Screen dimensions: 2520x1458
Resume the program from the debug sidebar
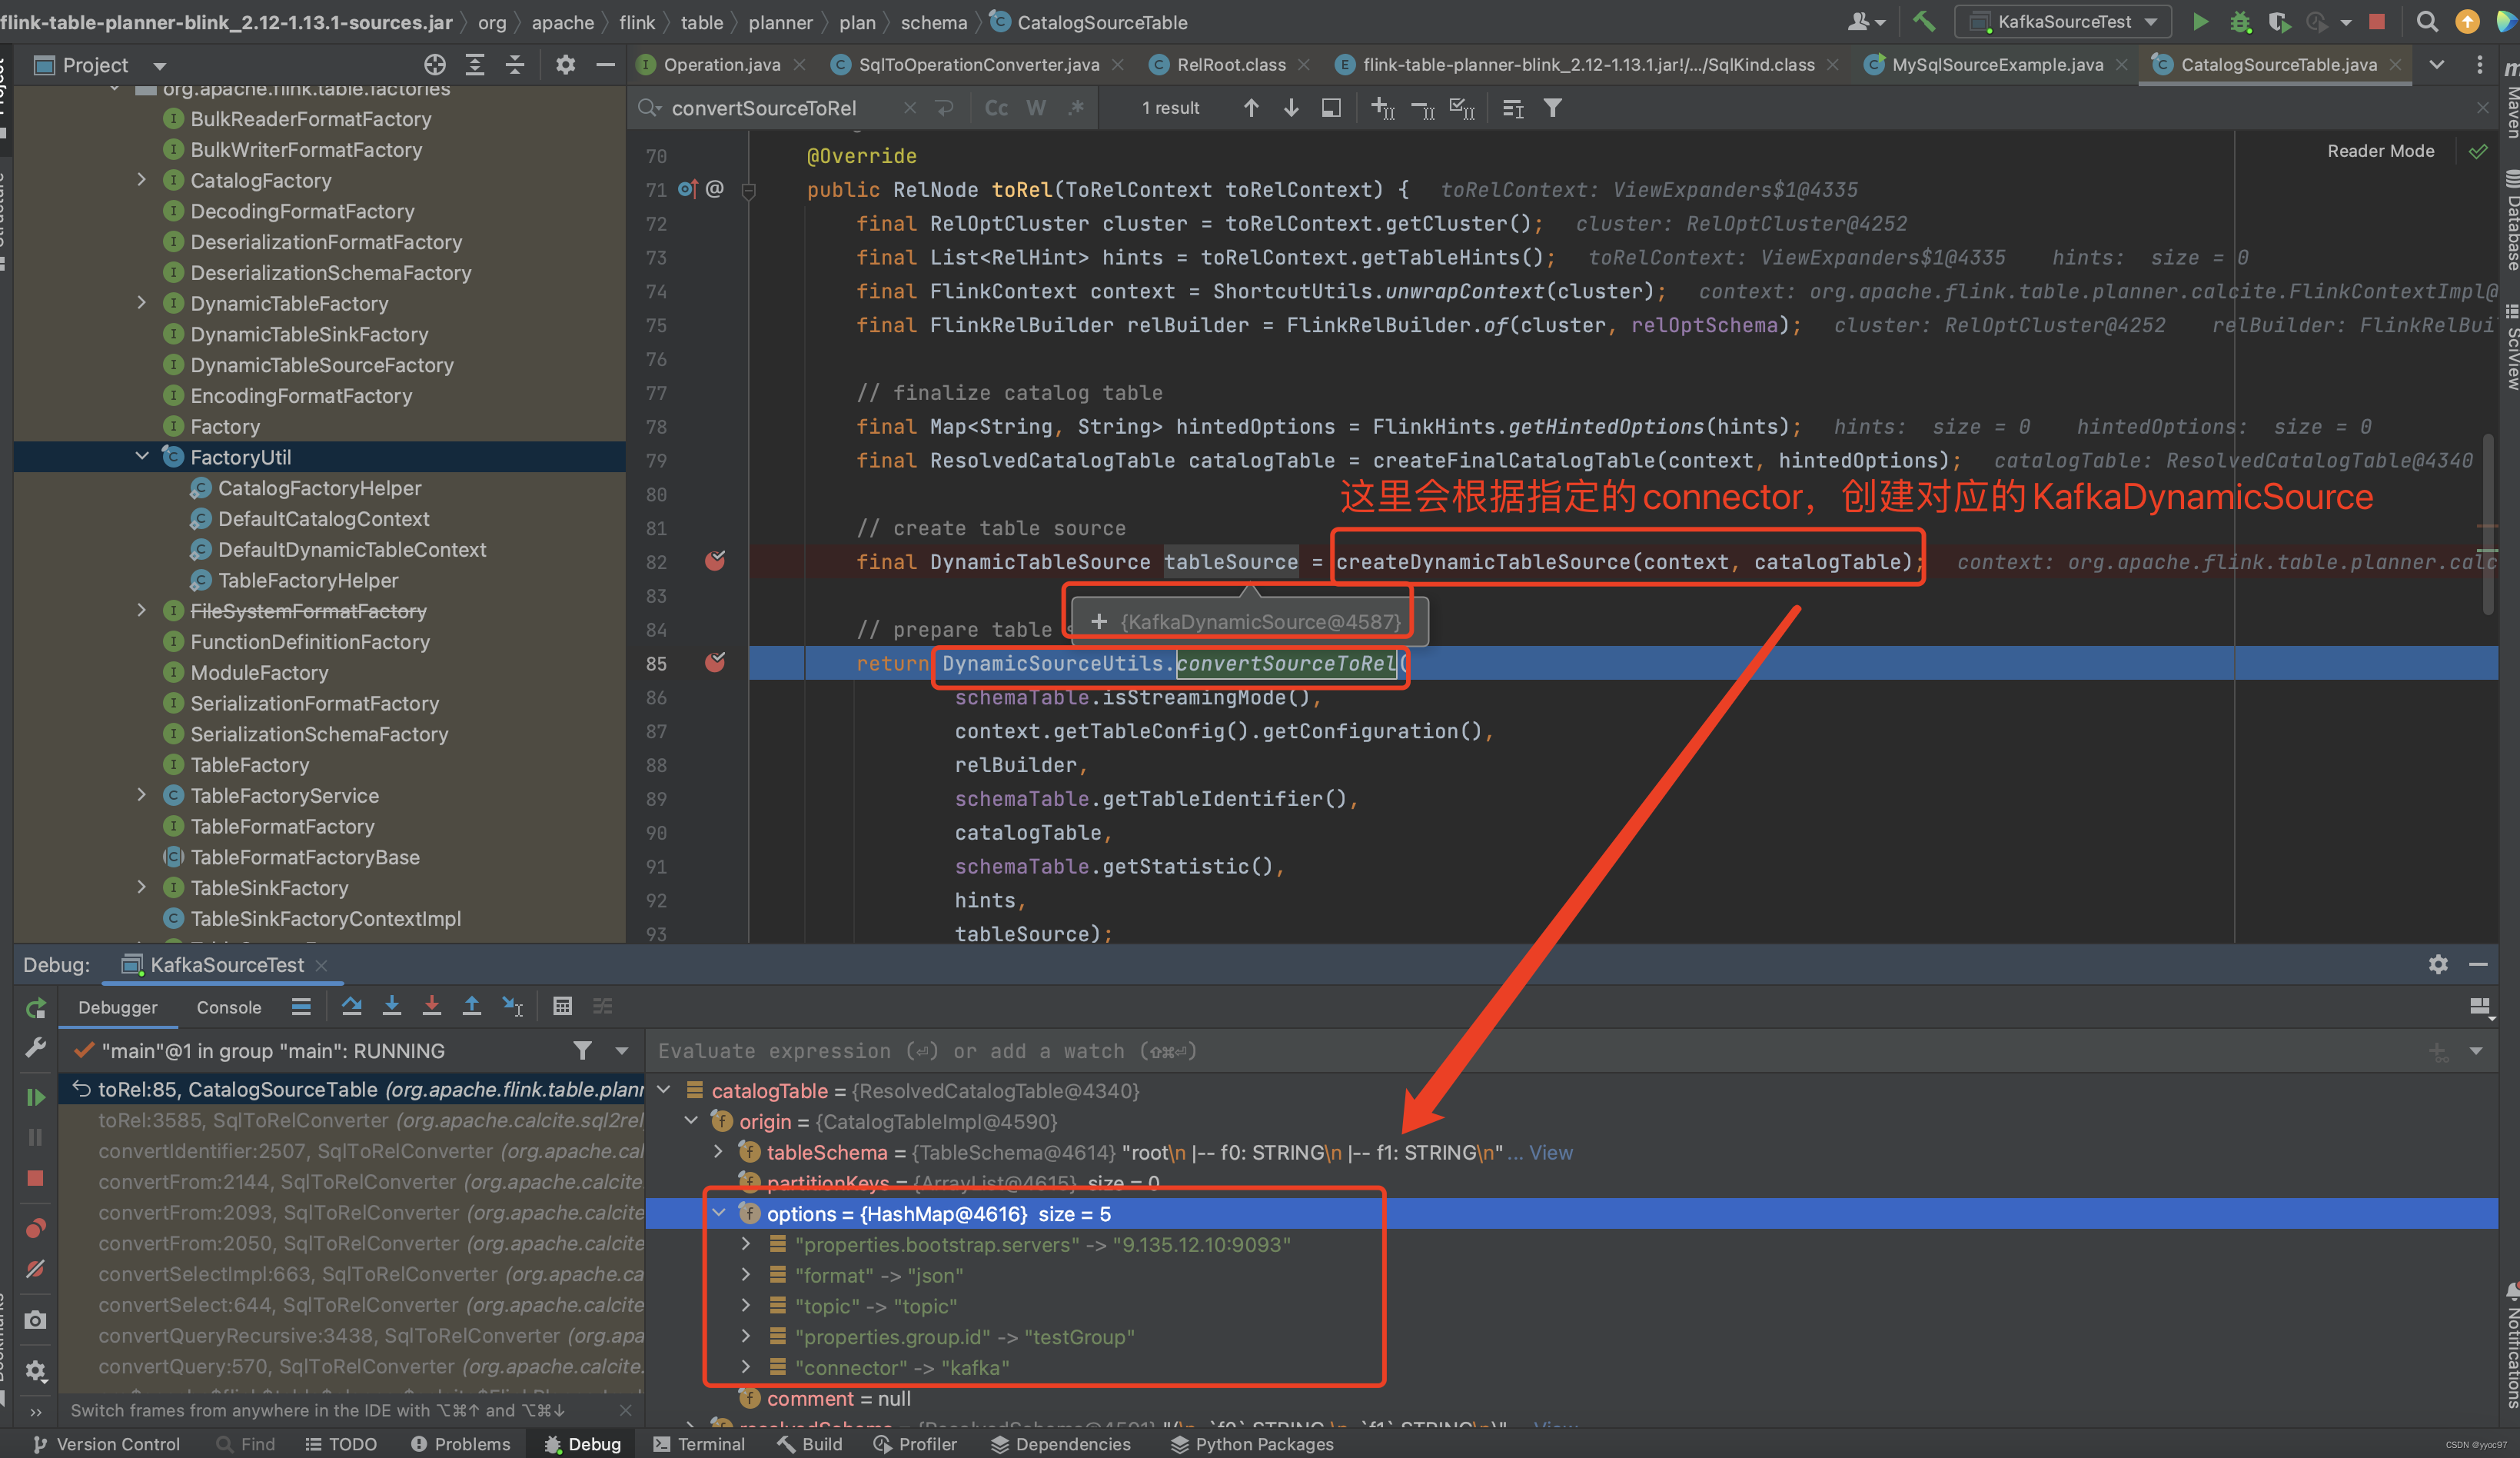point(35,1097)
